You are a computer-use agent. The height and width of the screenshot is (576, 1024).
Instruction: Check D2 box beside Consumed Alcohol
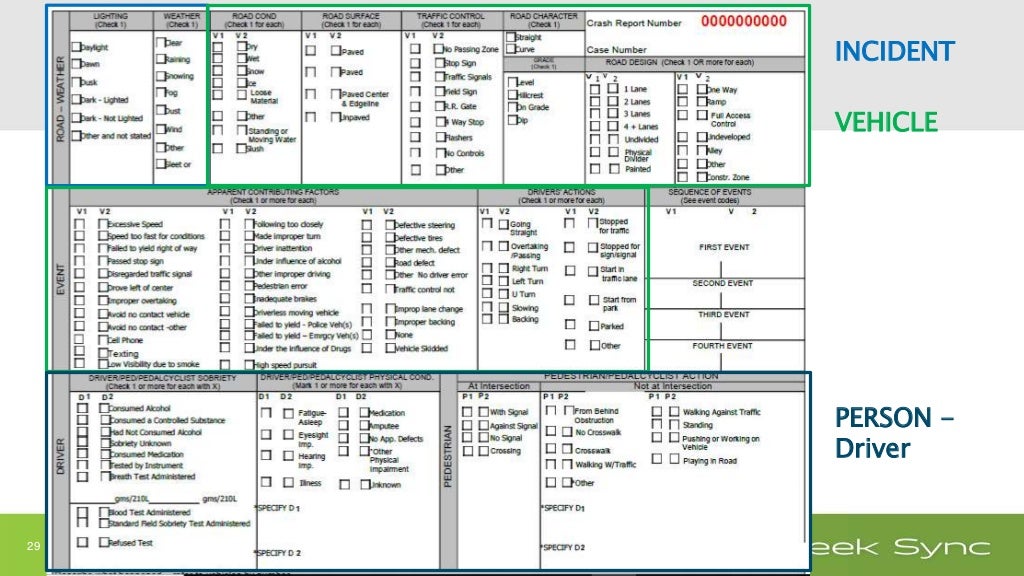[x=104, y=408]
